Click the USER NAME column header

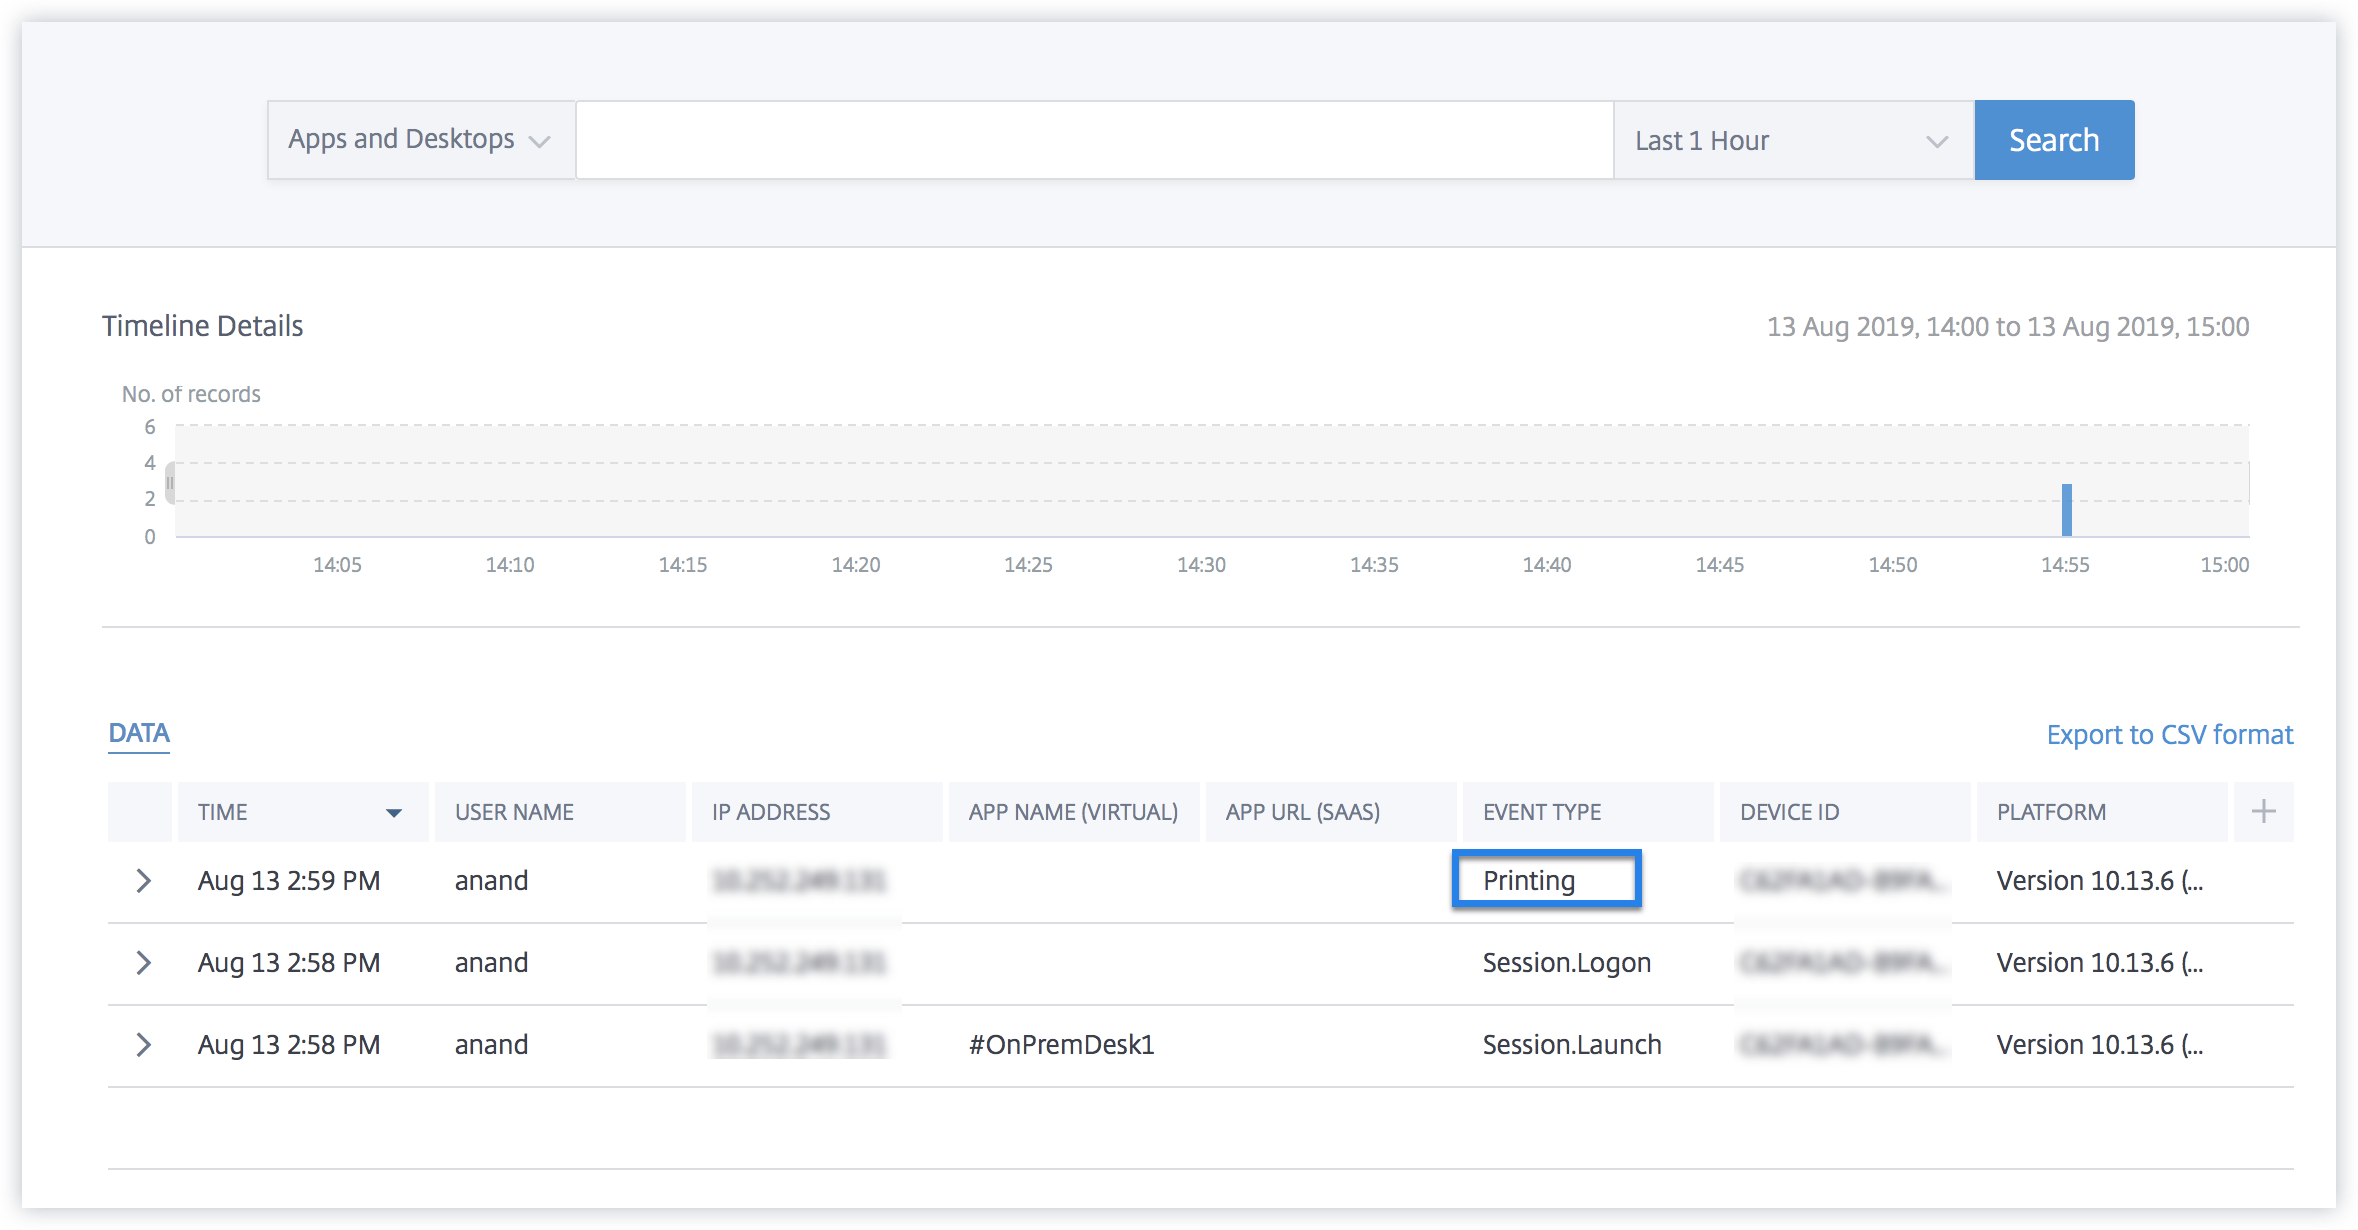pyautogui.click(x=514, y=812)
